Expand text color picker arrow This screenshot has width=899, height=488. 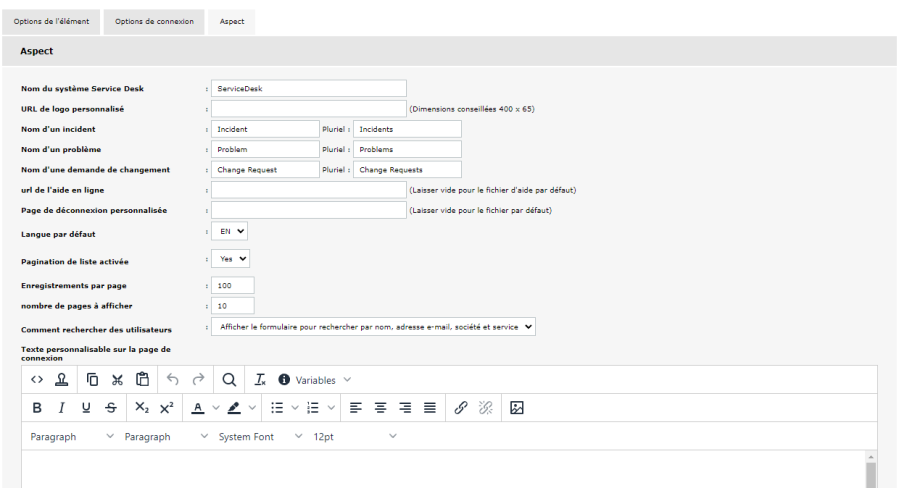[x=216, y=408]
